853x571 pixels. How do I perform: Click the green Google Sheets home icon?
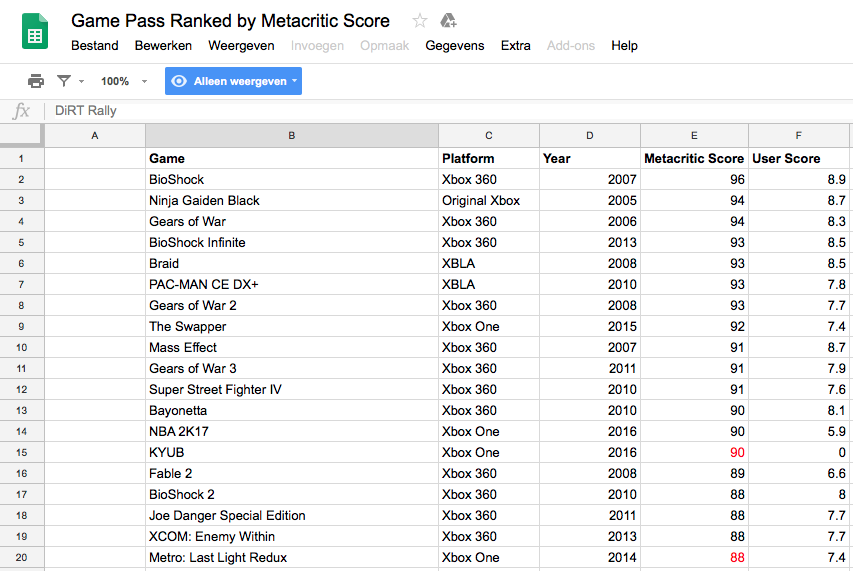point(35,32)
